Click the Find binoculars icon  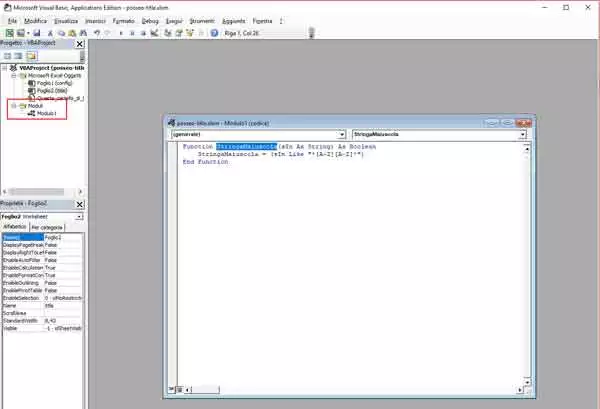coord(83,33)
